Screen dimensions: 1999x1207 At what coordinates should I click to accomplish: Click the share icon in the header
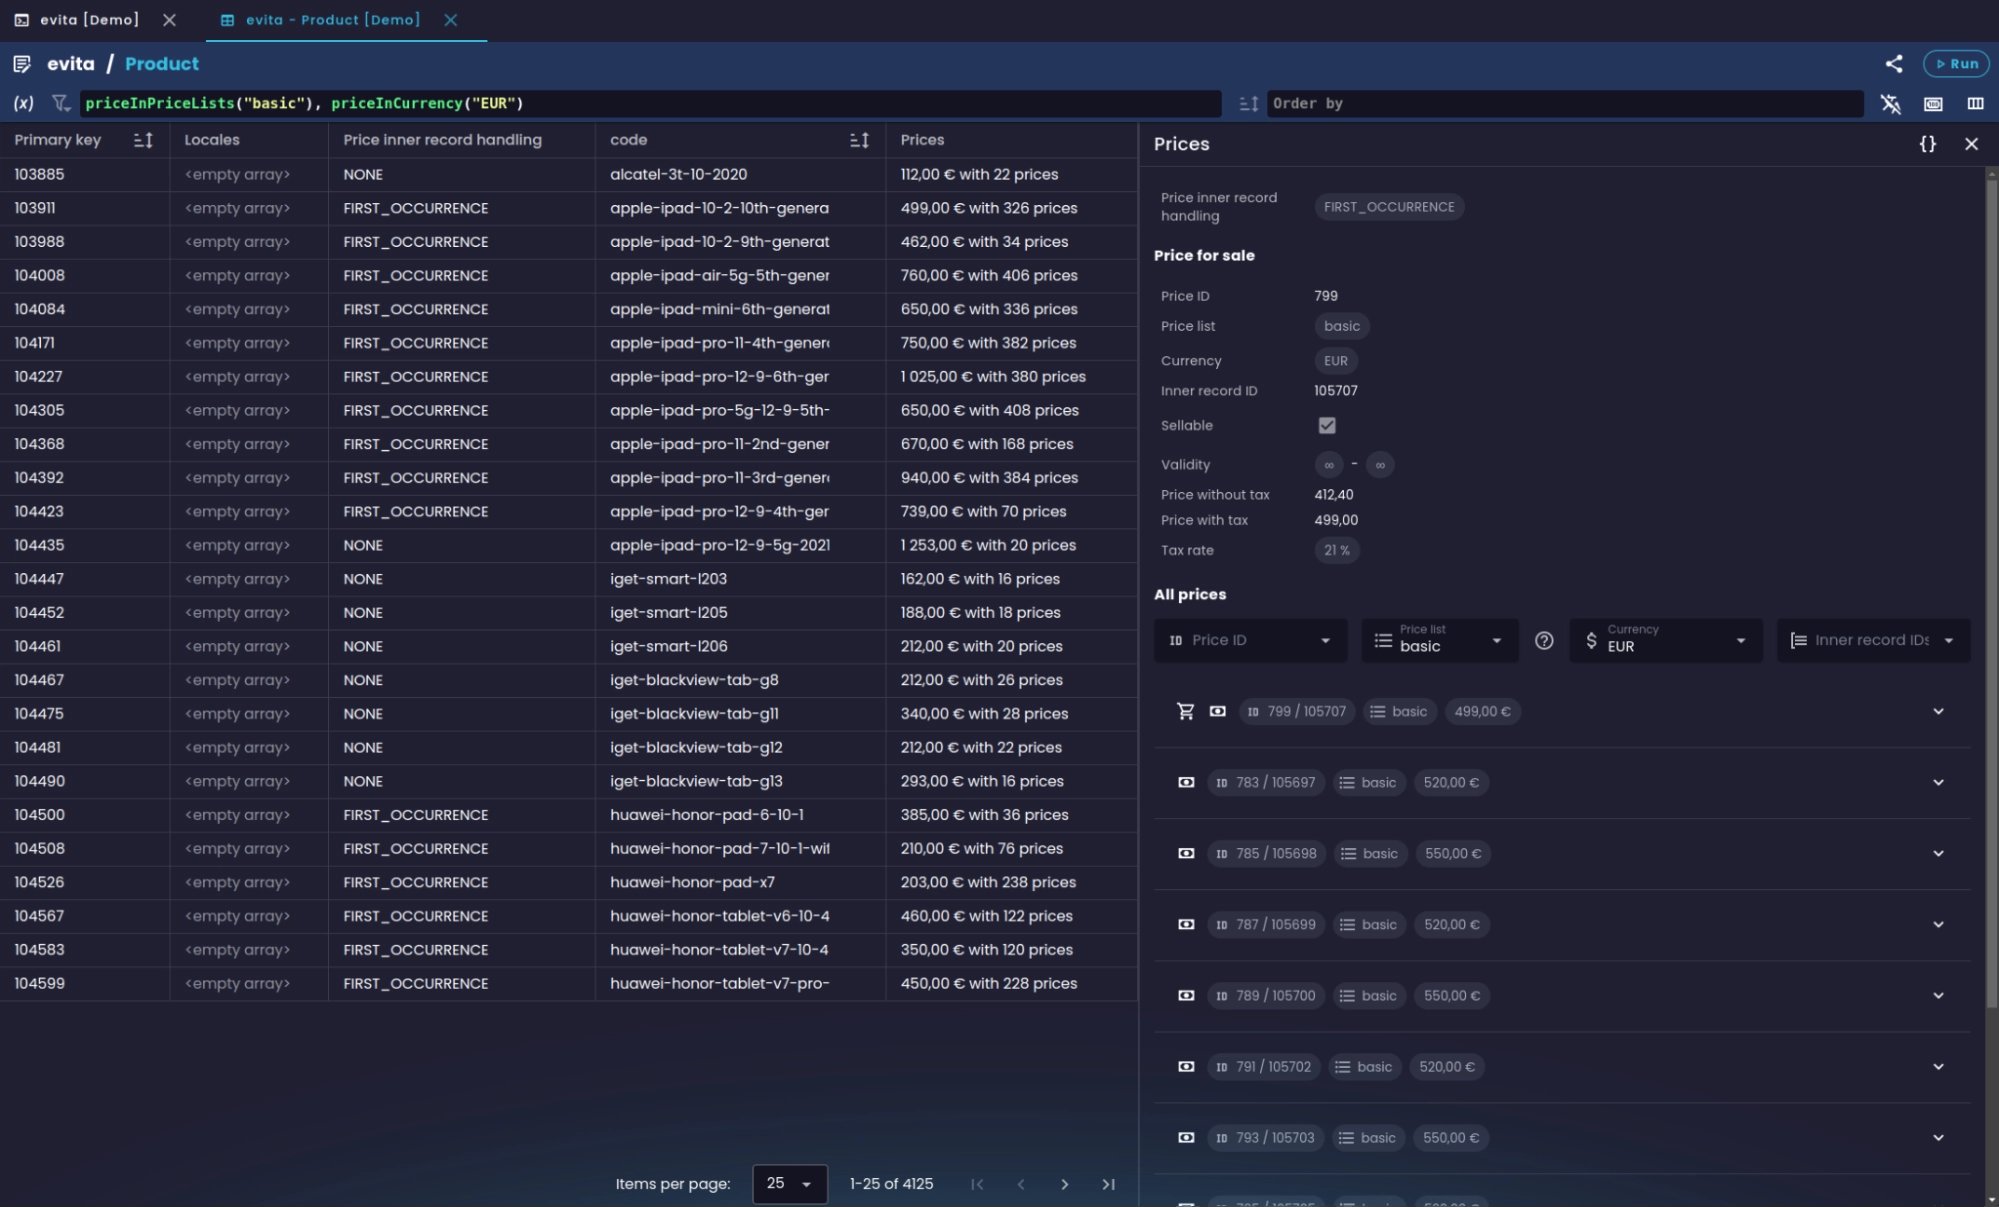(x=1893, y=64)
